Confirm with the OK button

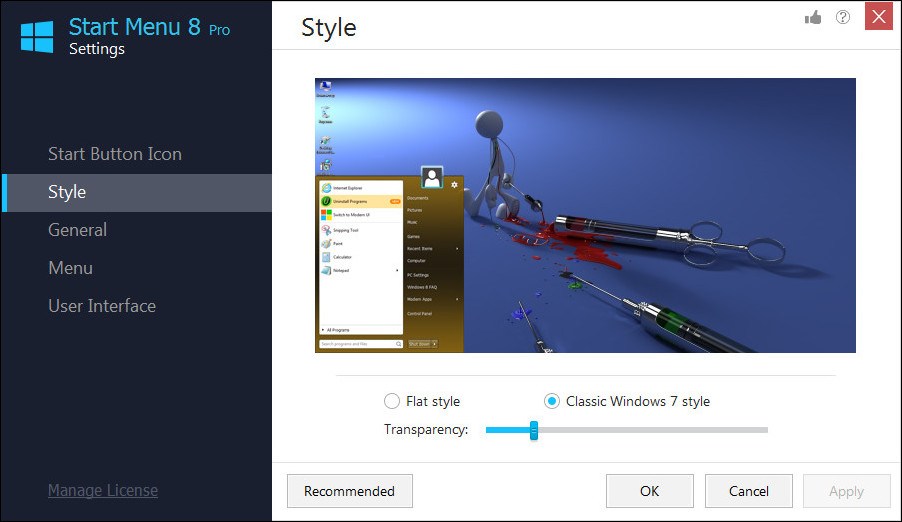[649, 491]
